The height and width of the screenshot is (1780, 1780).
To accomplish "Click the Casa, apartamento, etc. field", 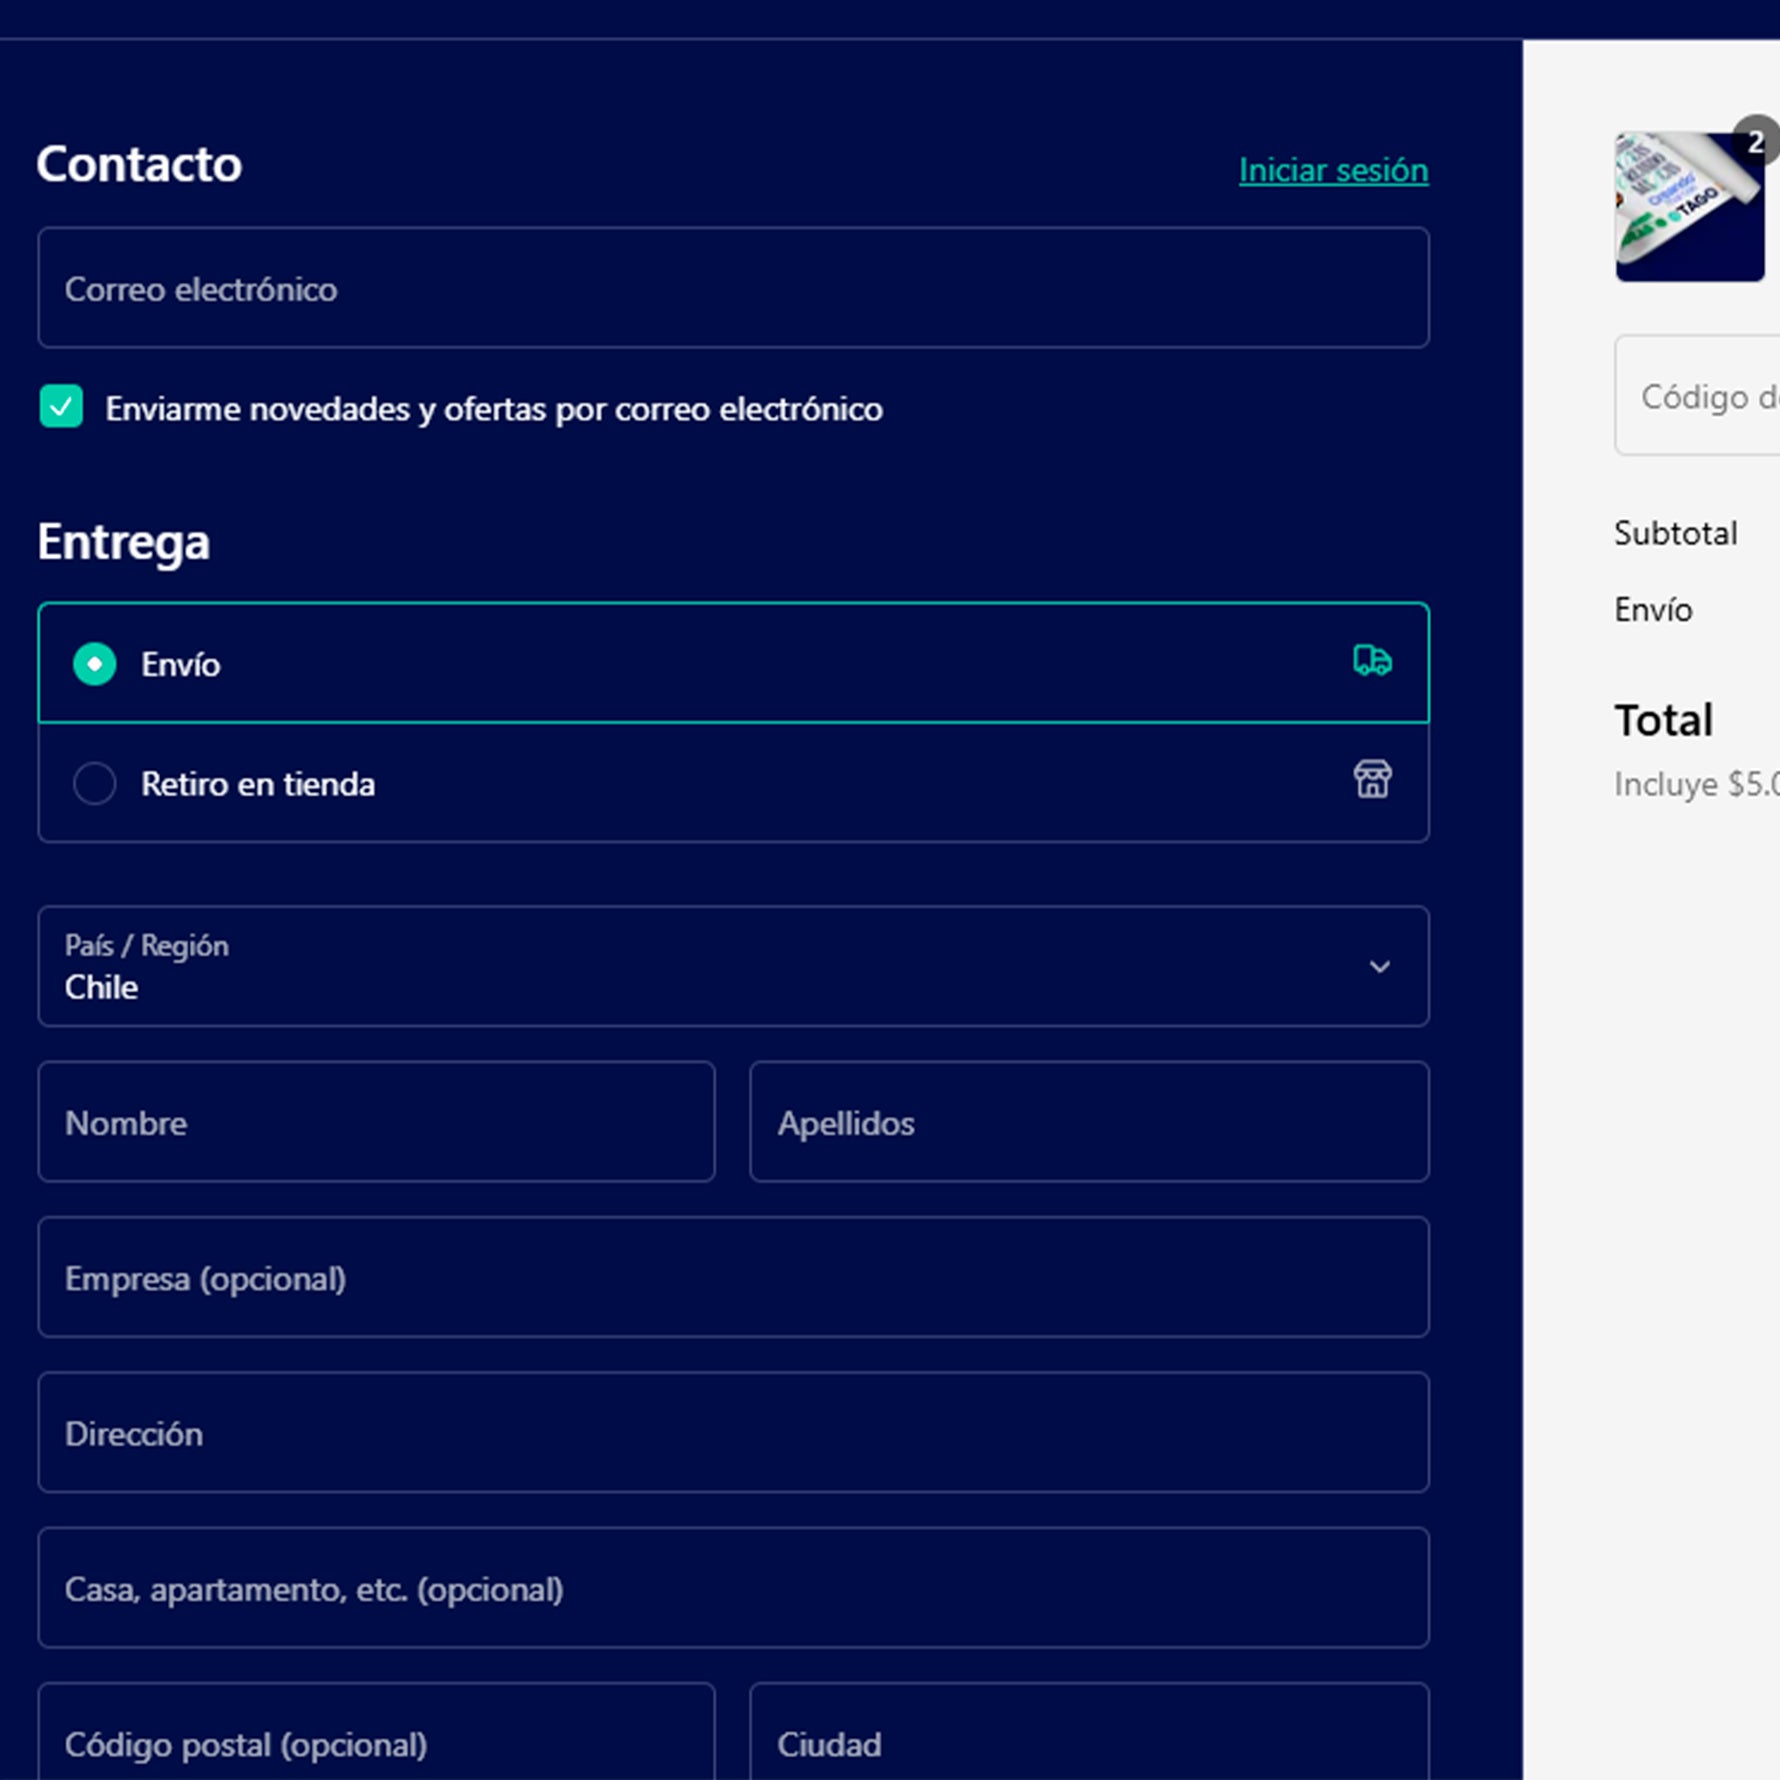I will pos(732,1588).
